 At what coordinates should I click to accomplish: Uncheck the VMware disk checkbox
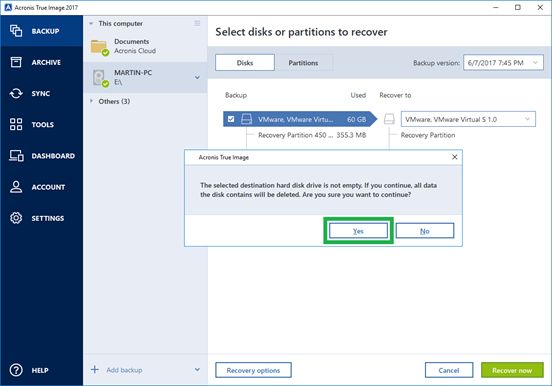[231, 119]
